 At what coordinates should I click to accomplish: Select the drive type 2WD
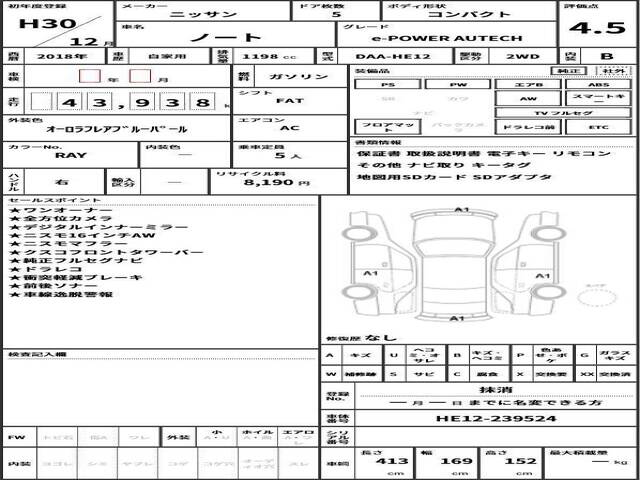click(x=523, y=57)
